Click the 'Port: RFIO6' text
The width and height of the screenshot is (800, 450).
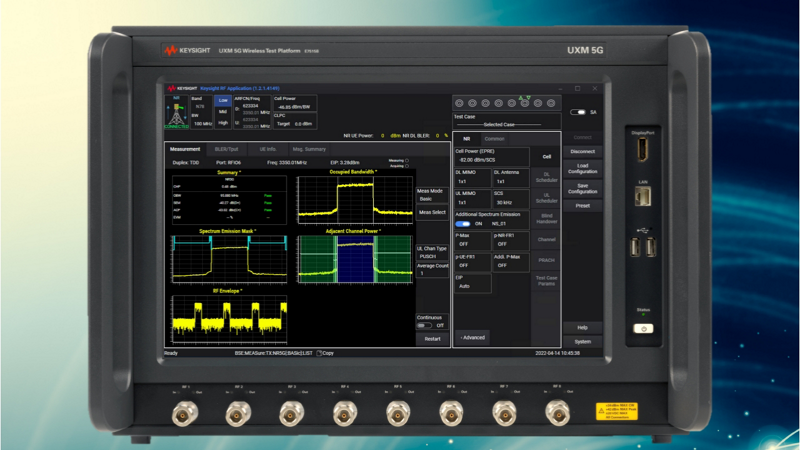coord(228,163)
